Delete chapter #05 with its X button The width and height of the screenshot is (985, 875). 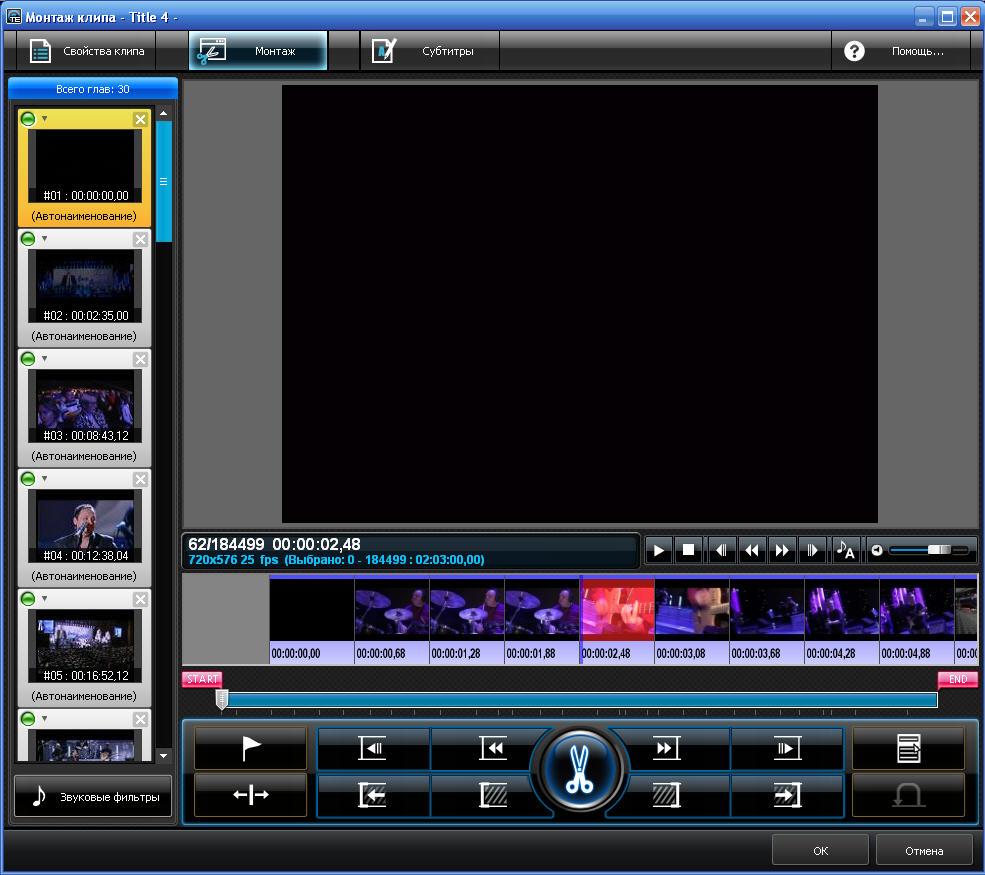(x=141, y=599)
